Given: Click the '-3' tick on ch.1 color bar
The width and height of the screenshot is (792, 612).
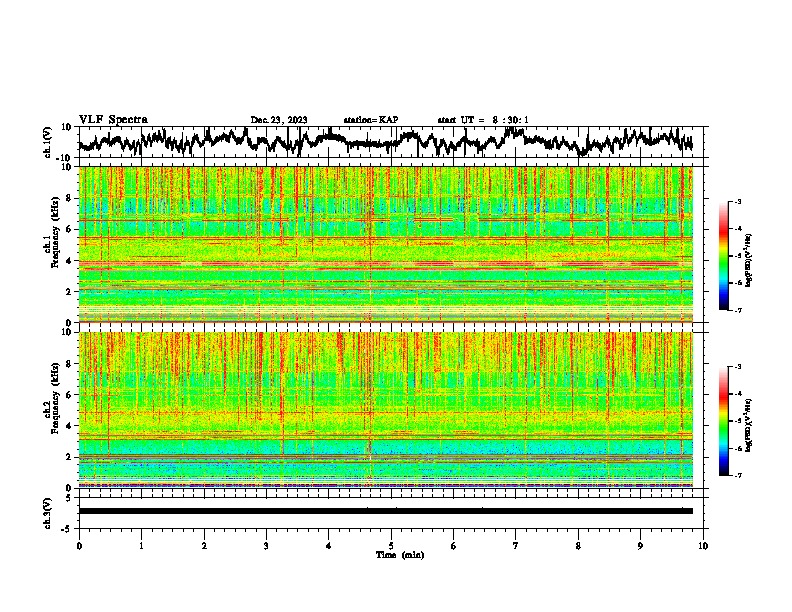Looking at the screenshot, I should click(x=737, y=201).
